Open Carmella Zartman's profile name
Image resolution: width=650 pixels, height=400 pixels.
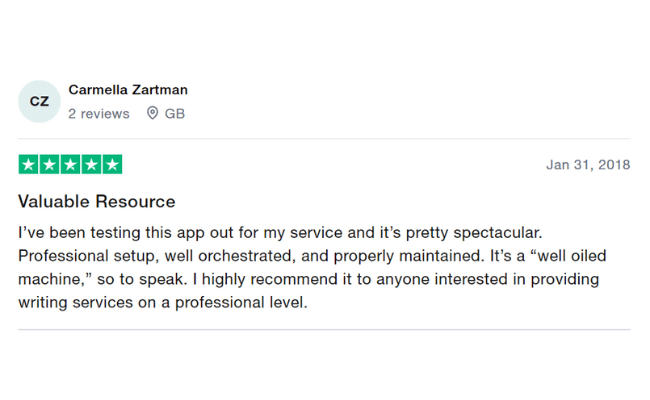click(x=128, y=90)
